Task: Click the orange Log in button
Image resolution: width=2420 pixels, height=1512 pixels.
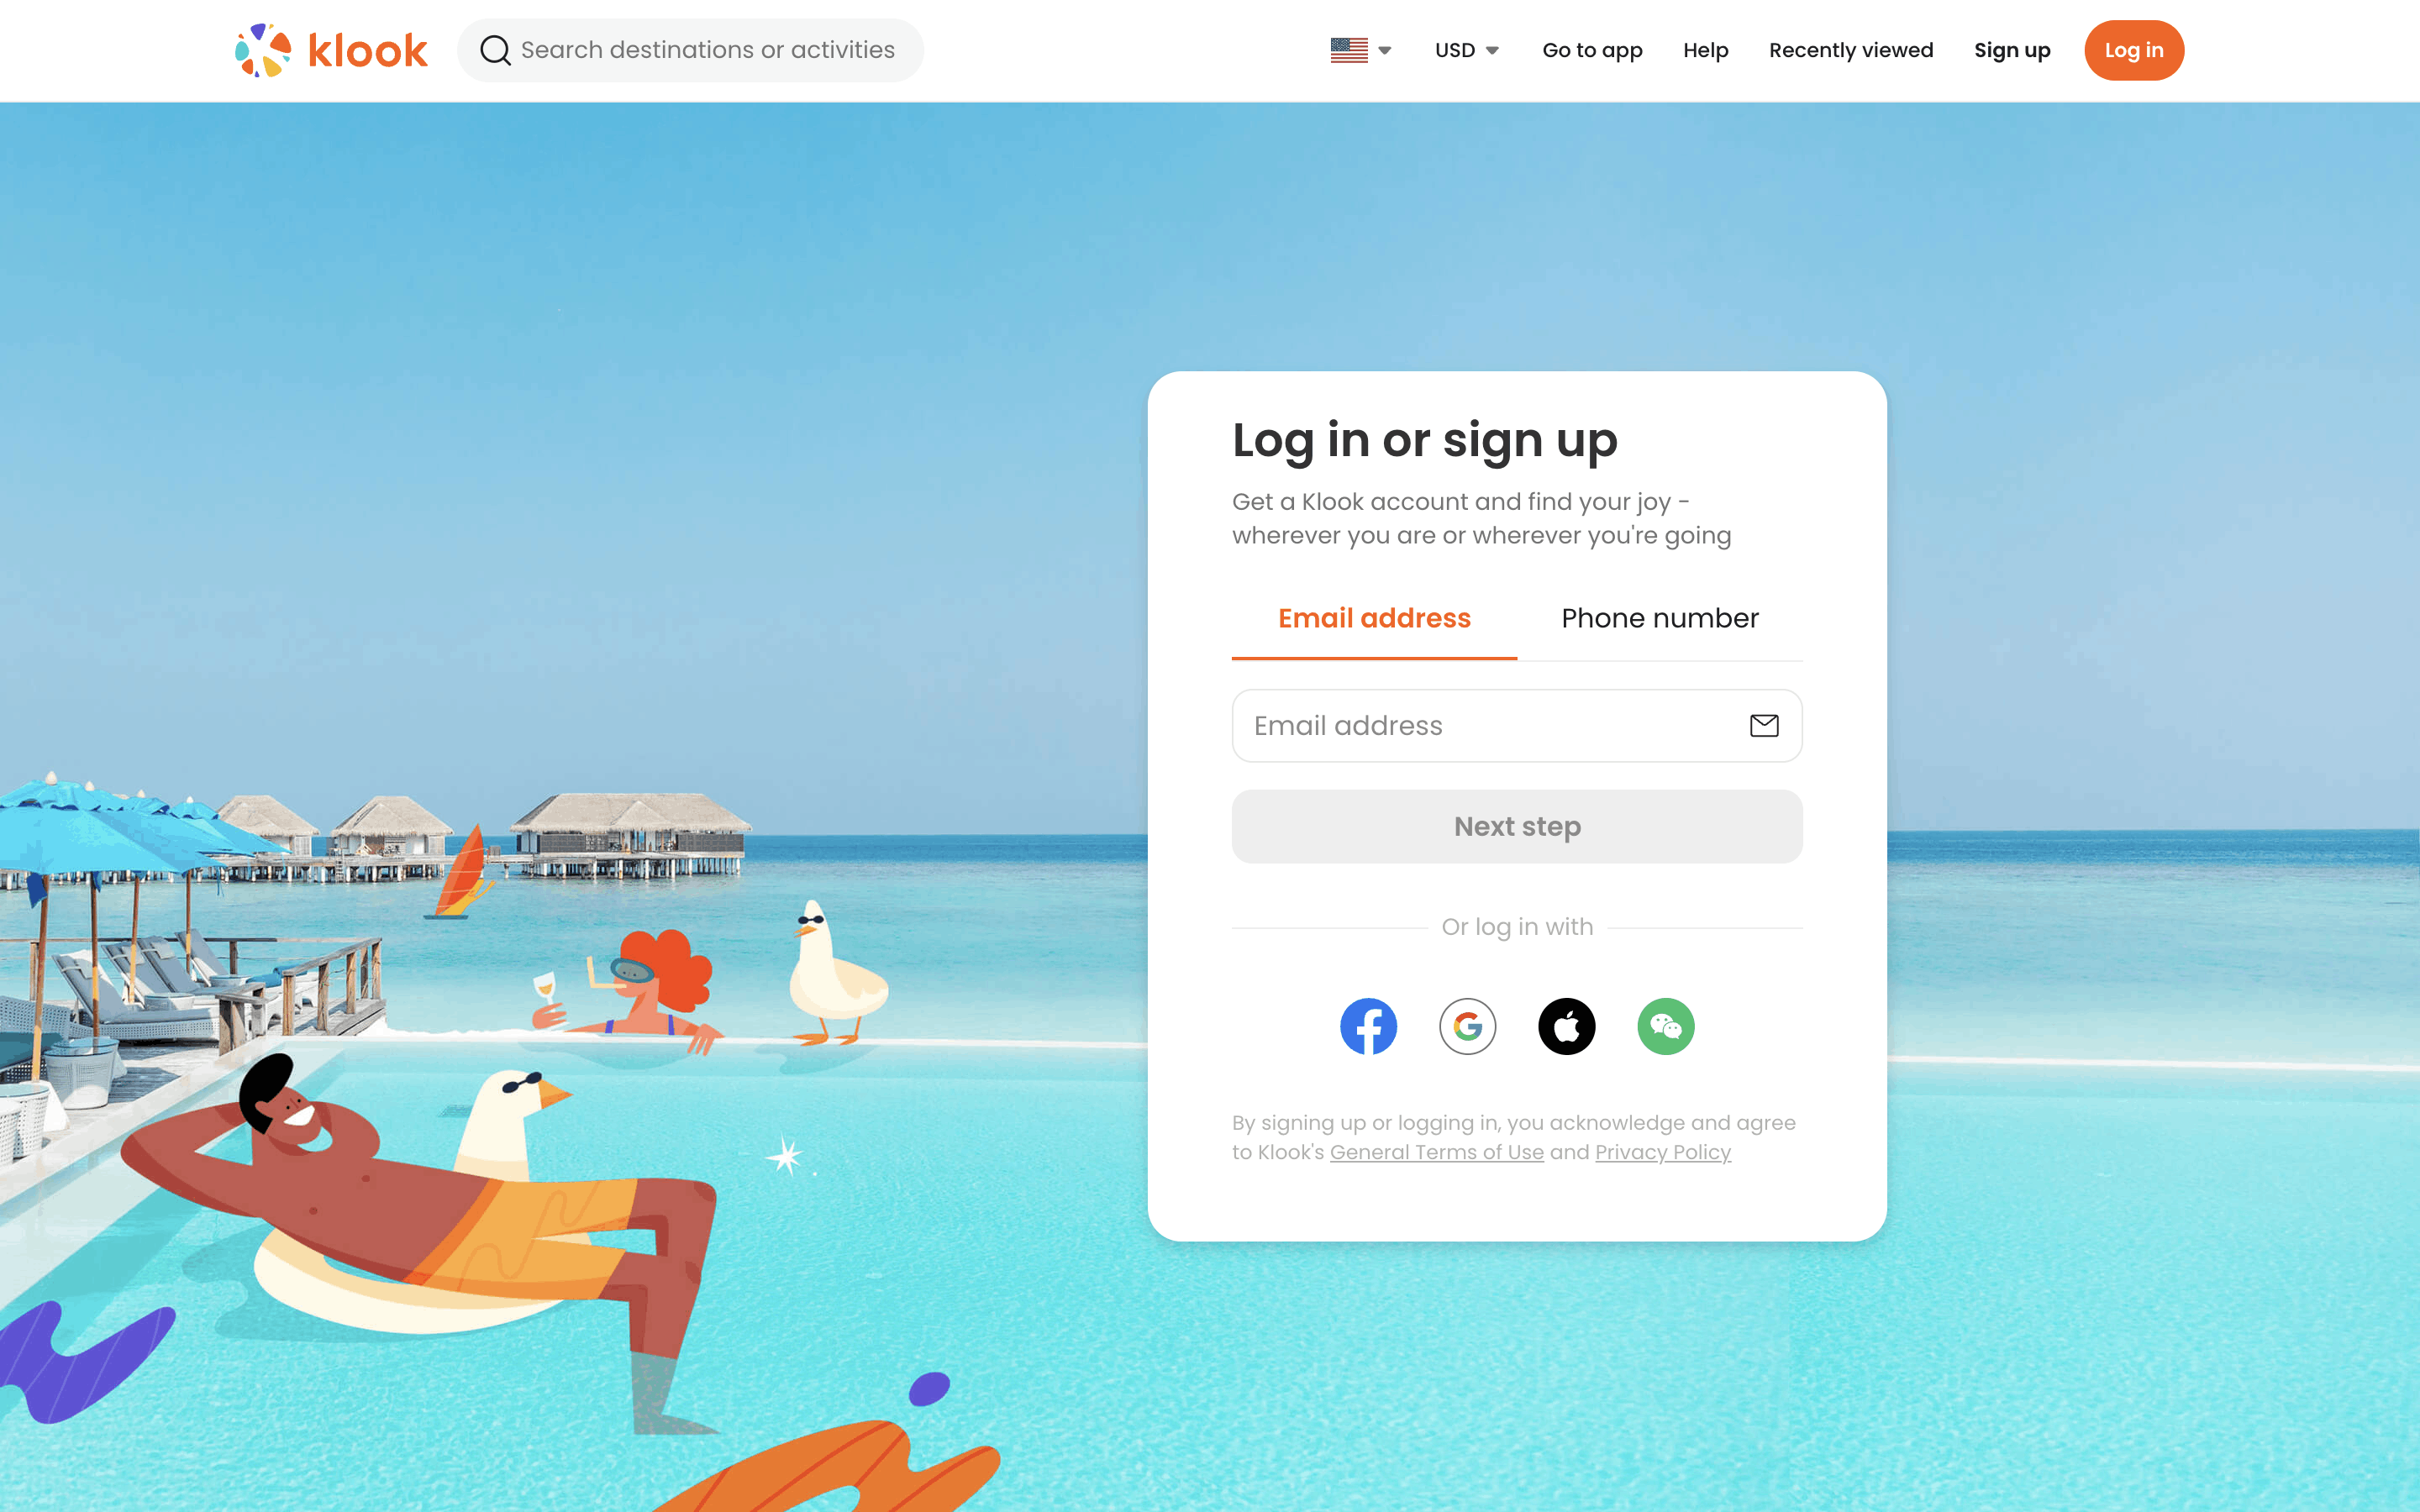Action: pyautogui.click(x=2134, y=50)
